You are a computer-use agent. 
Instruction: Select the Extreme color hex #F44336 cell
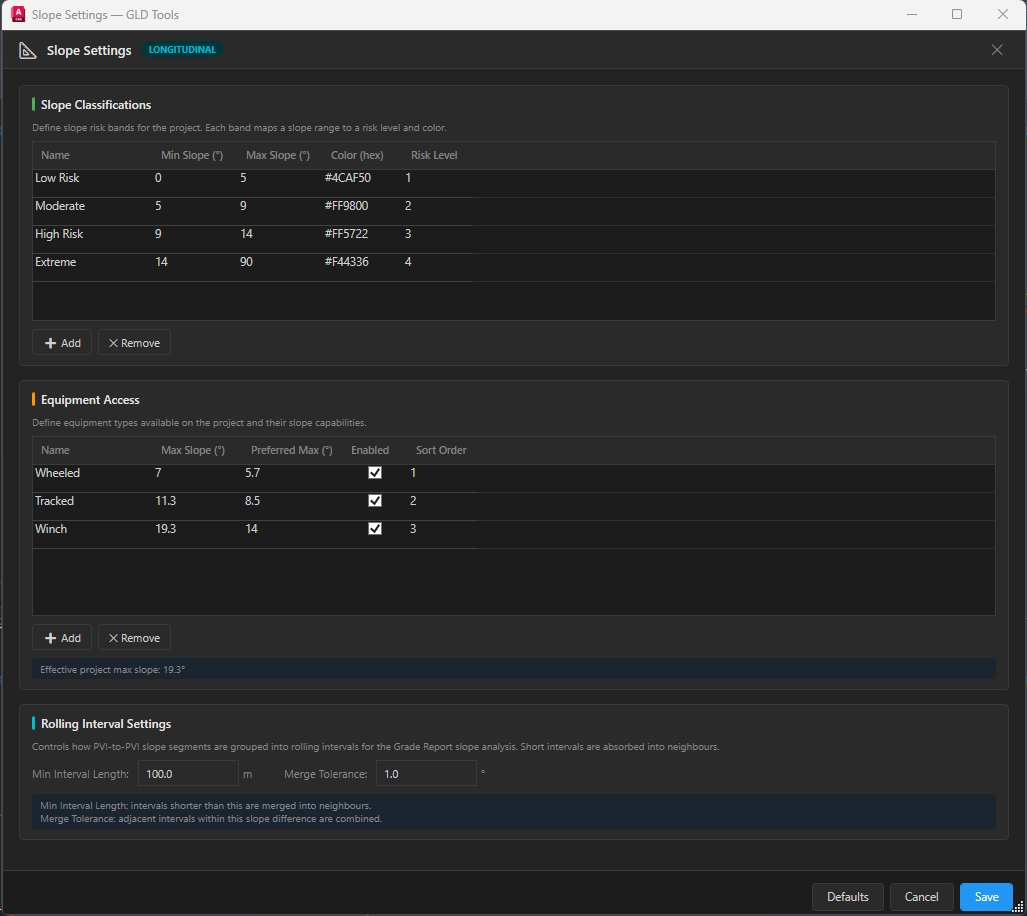coord(348,262)
